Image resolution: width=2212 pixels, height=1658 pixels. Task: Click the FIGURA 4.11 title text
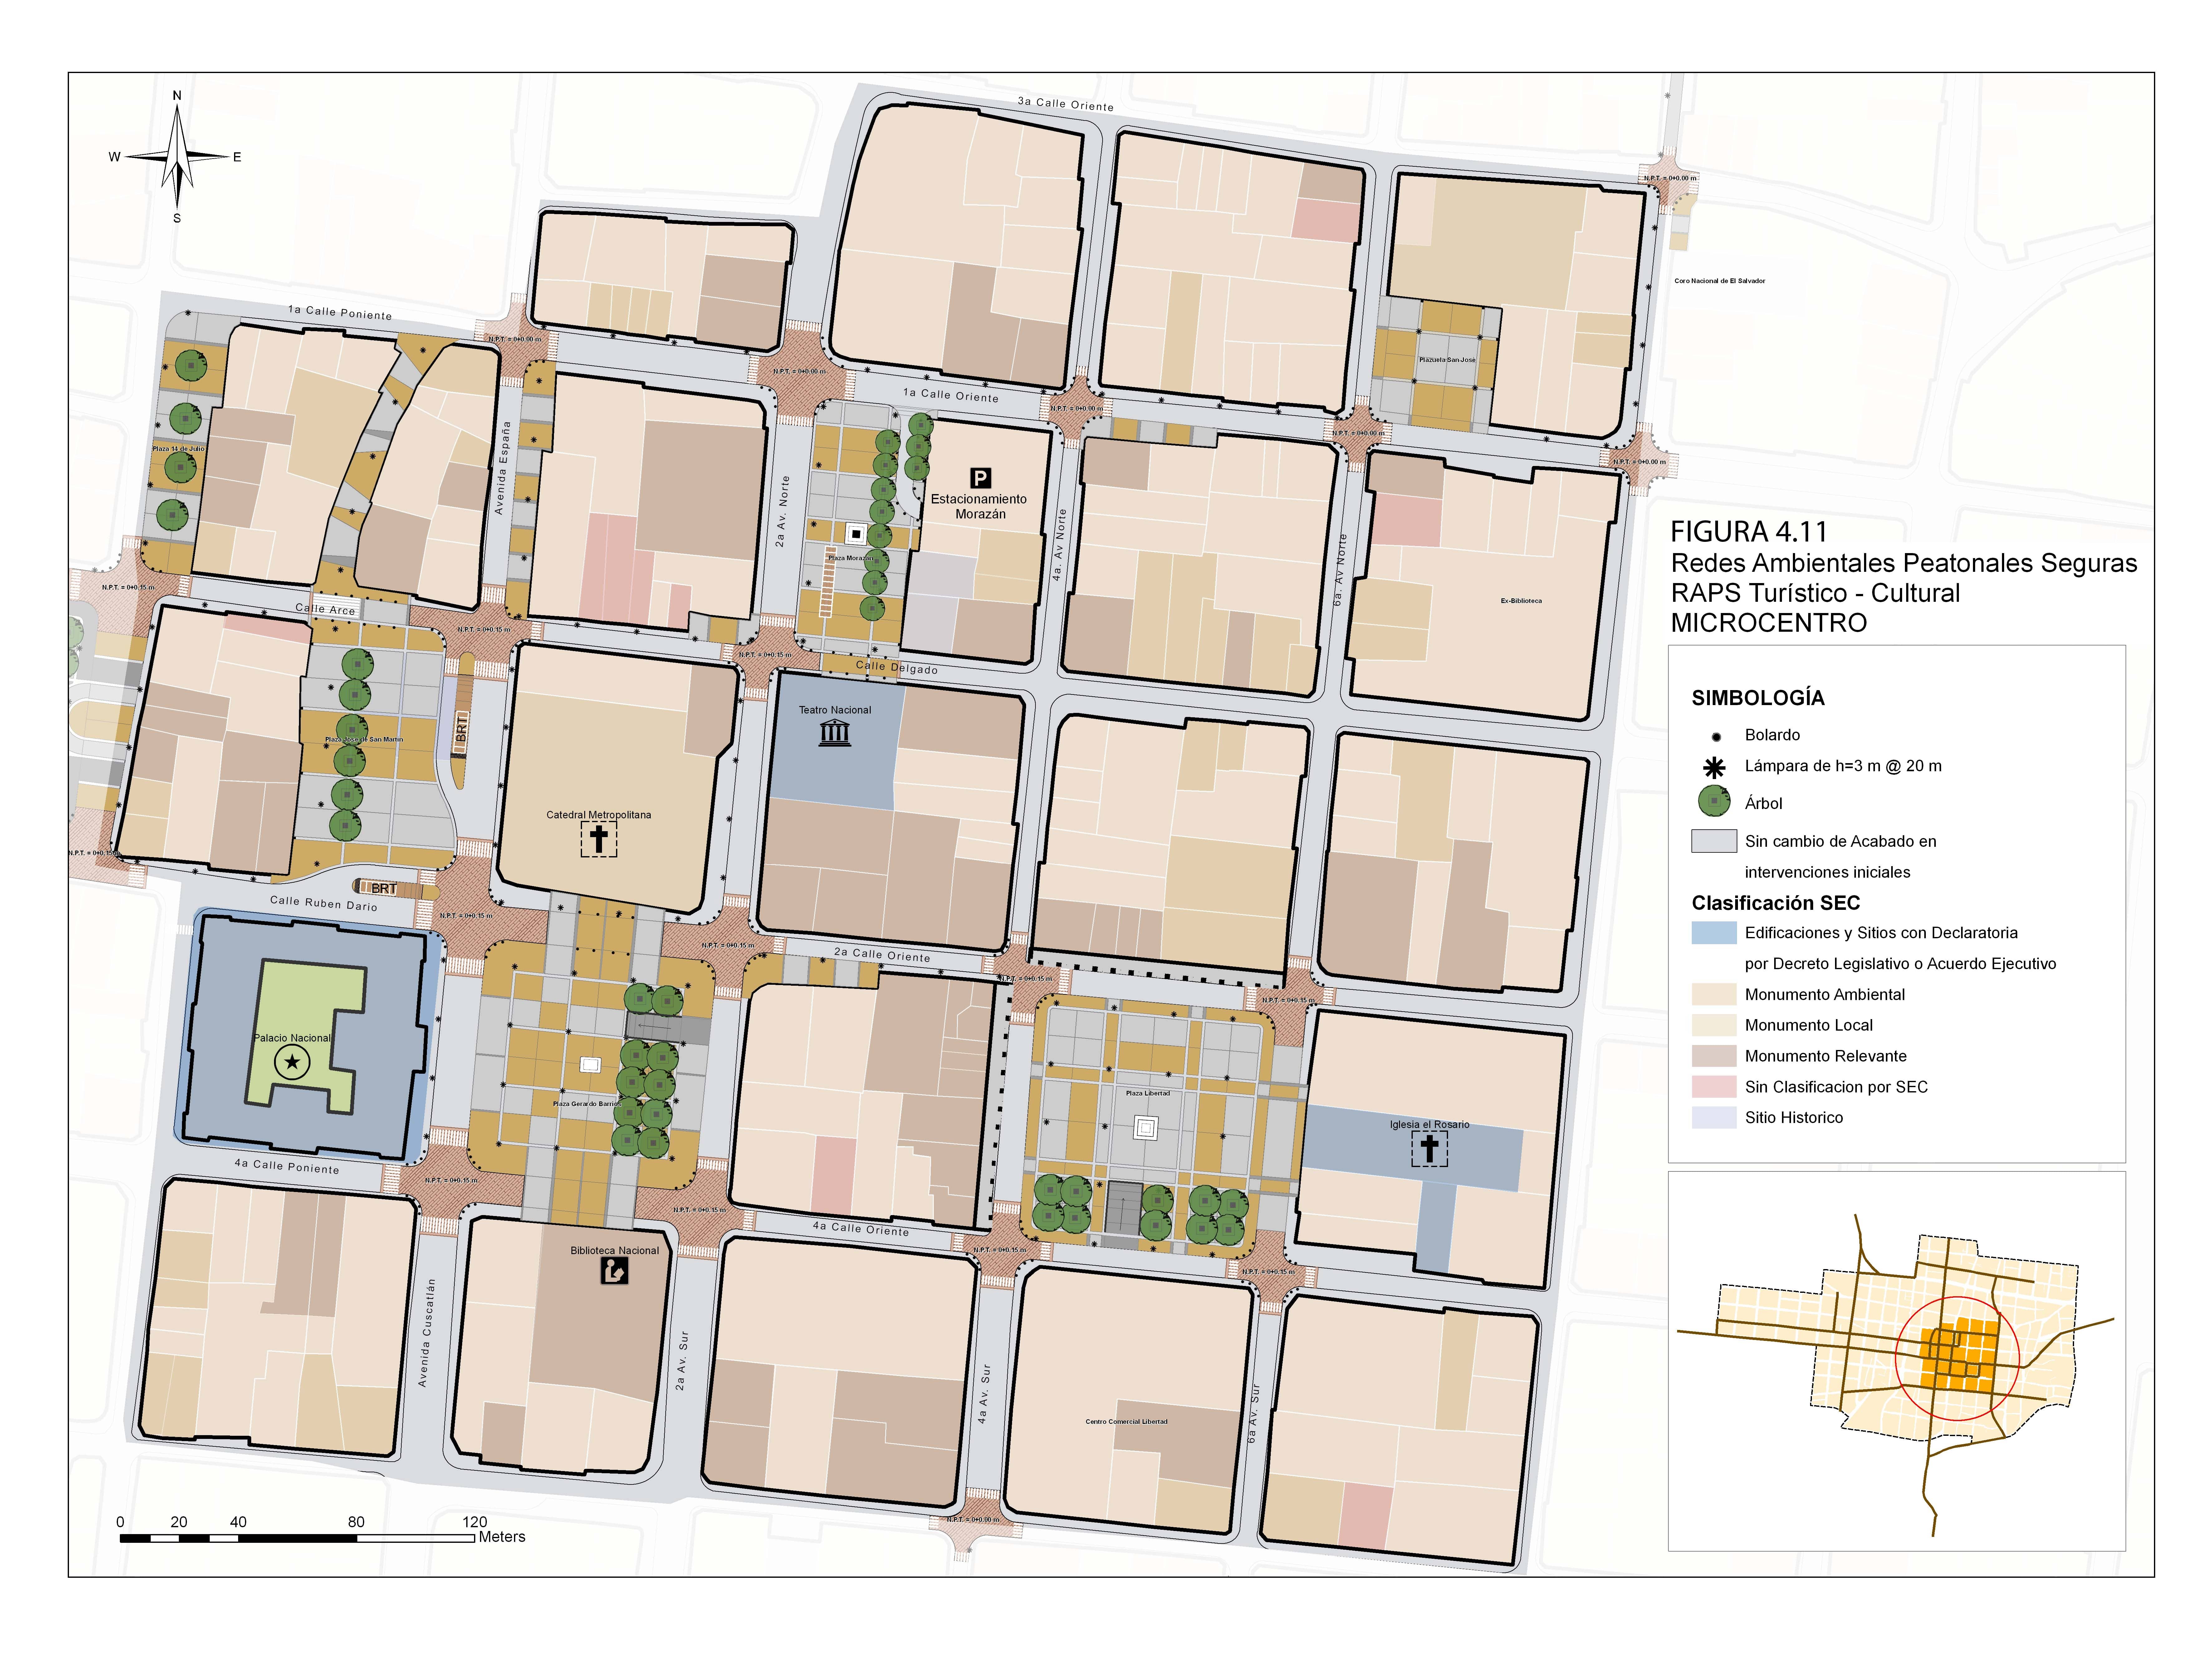click(1749, 532)
